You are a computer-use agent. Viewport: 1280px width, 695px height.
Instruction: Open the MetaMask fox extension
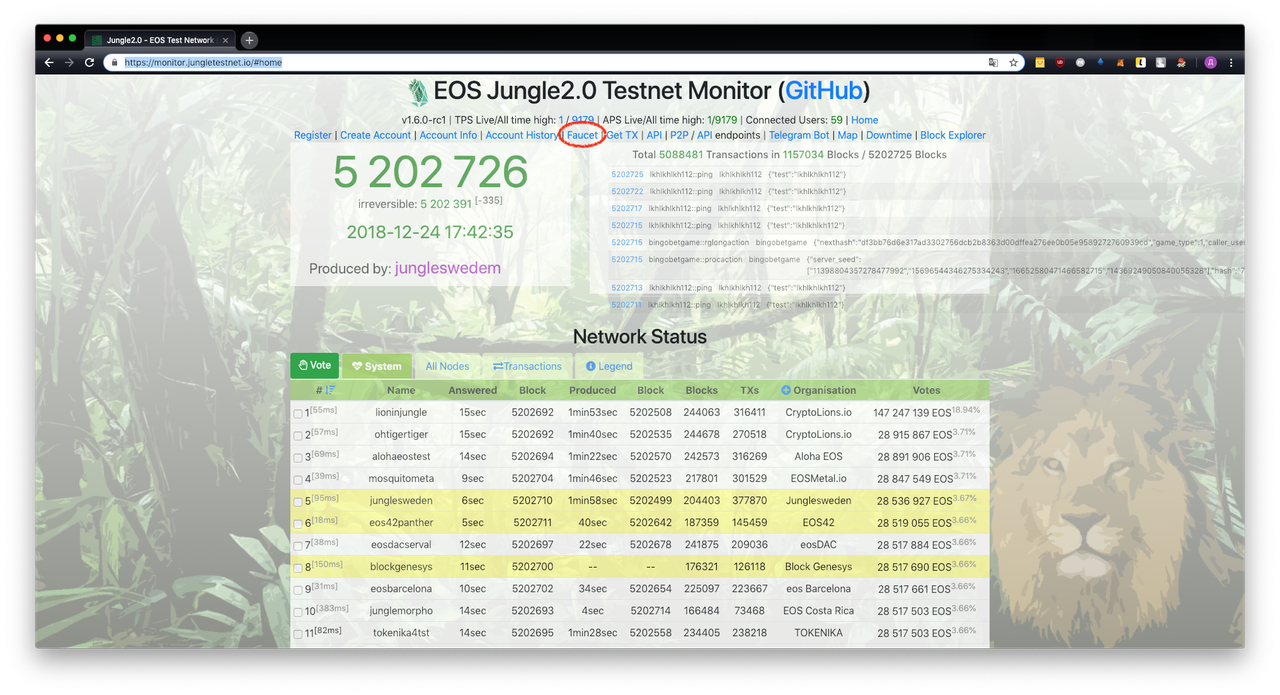tap(1120, 62)
